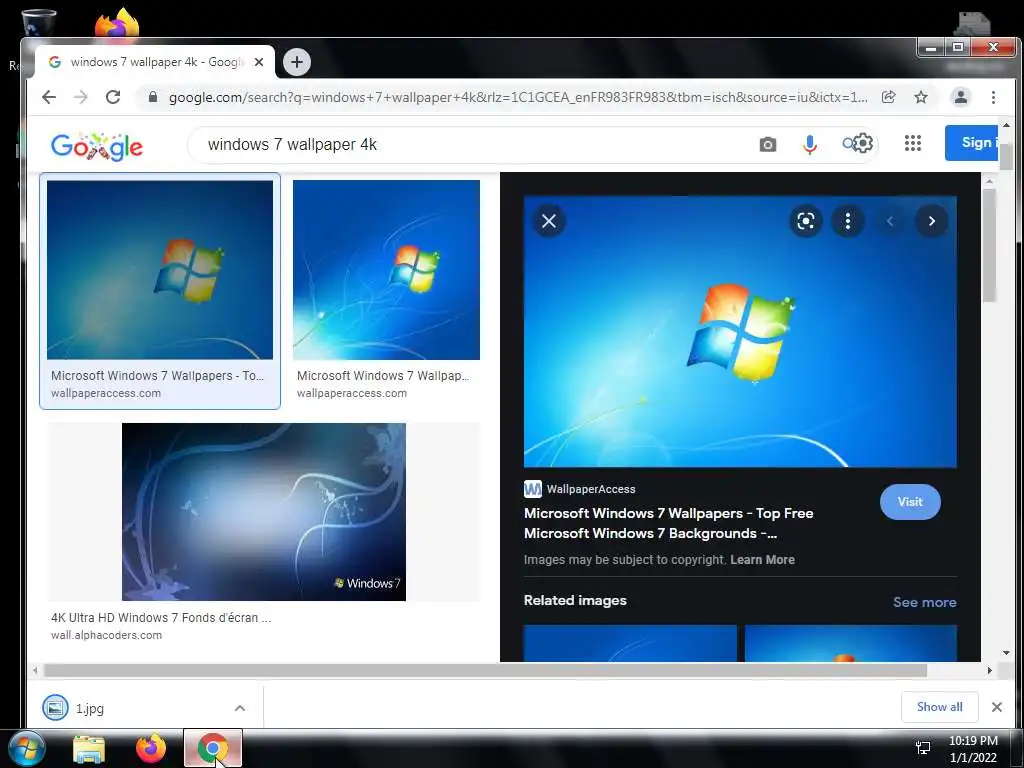Image resolution: width=1024 pixels, height=768 pixels.
Task: Click the Chrome taskbar icon
Action: click(213, 748)
